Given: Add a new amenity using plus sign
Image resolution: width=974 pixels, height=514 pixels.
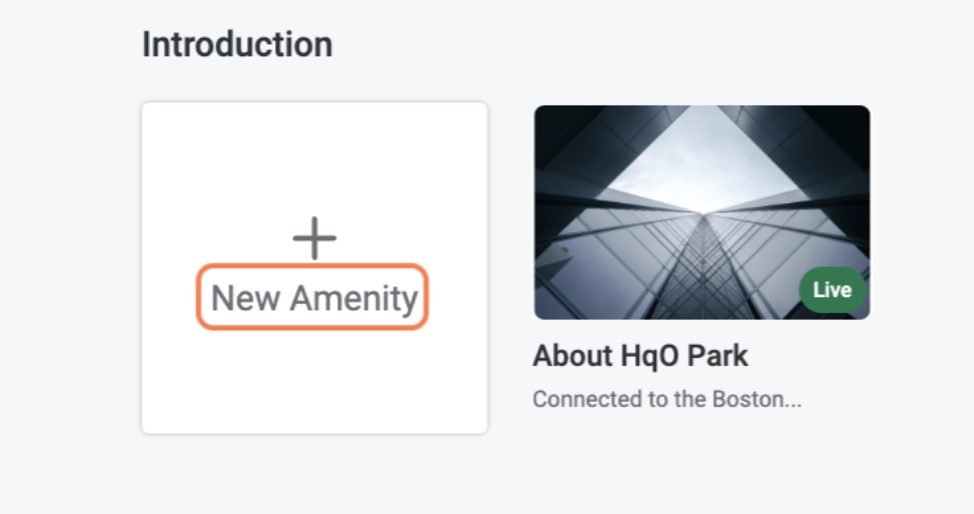Looking at the screenshot, I should [x=314, y=239].
